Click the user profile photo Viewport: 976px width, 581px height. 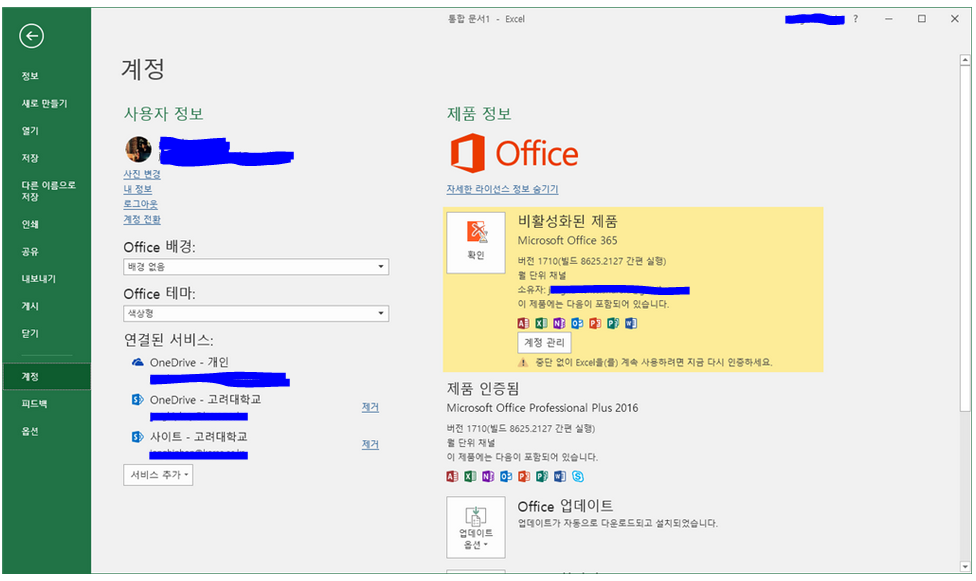138,149
